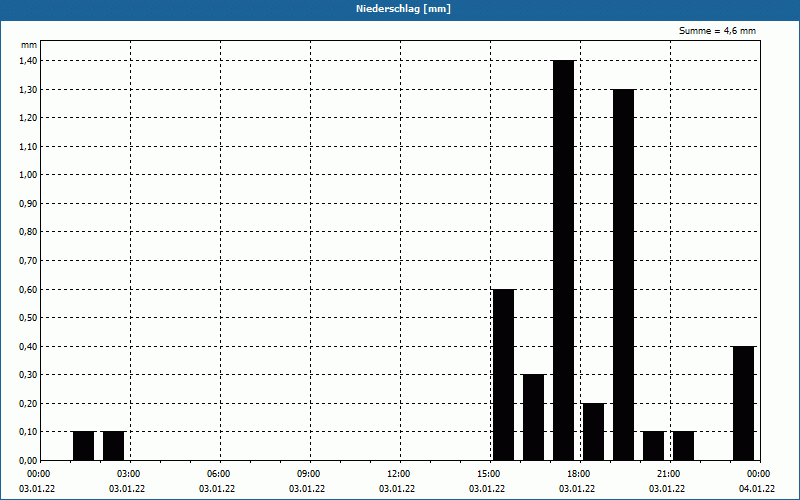Click the 'mm' unit label above the y-axis
This screenshot has width=800, height=500.
tap(29, 45)
